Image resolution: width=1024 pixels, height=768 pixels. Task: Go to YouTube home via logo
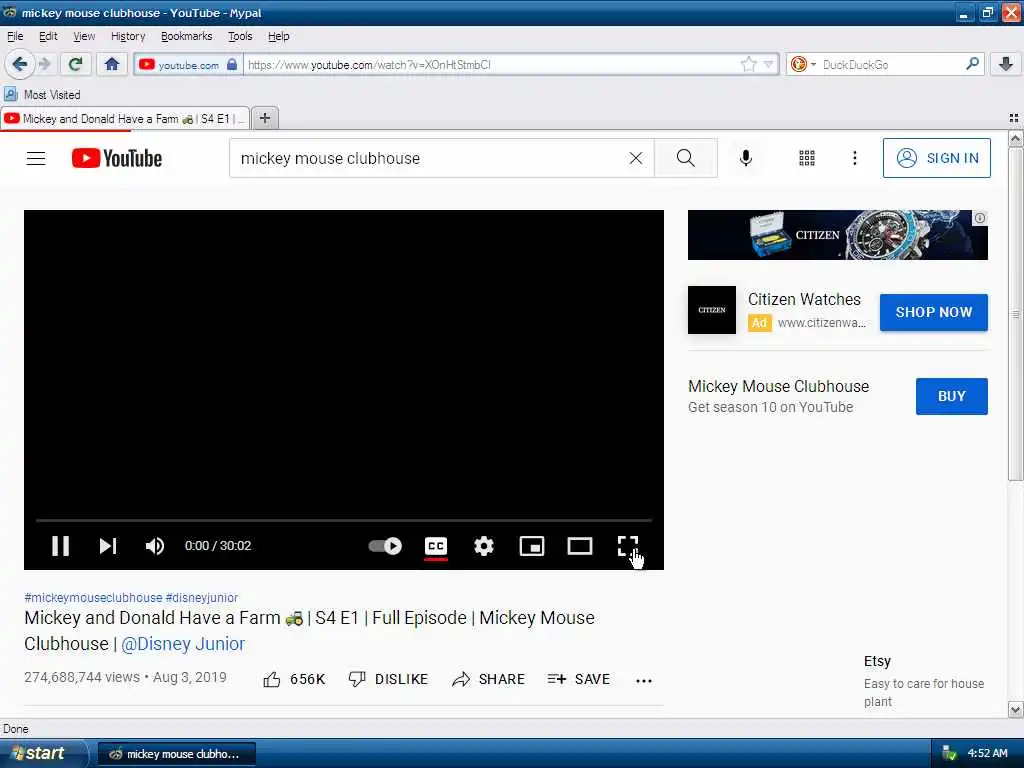click(x=117, y=158)
